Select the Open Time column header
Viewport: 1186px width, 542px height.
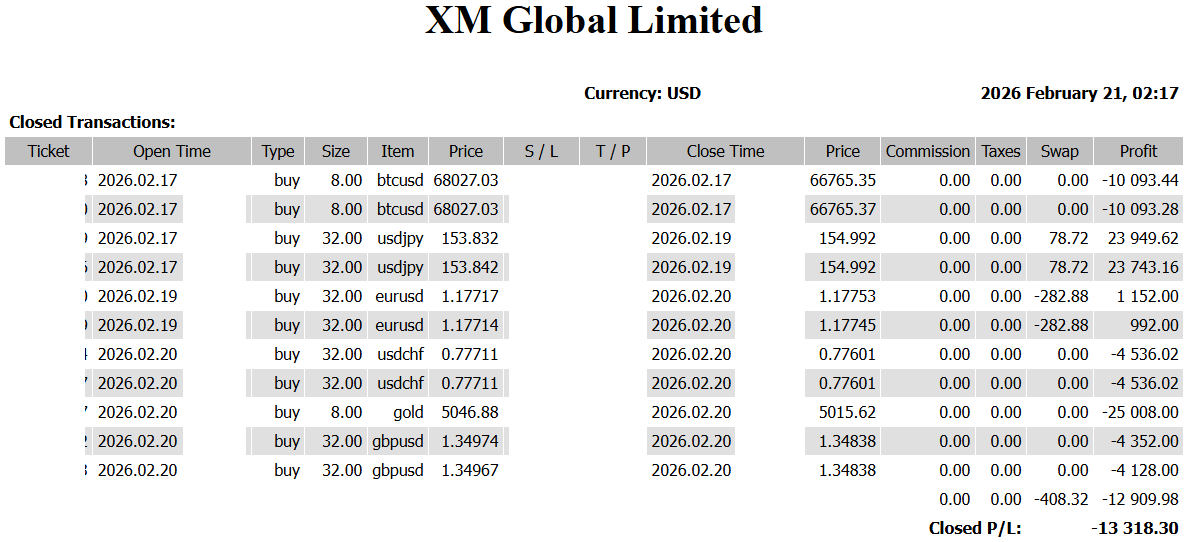172,151
